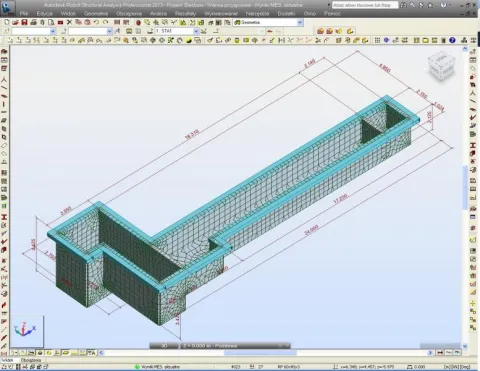Image resolution: width=480 pixels, height=371 pixels.
Task: Click the horizontal scrollbar thumb below the viewport
Action: click(x=260, y=353)
